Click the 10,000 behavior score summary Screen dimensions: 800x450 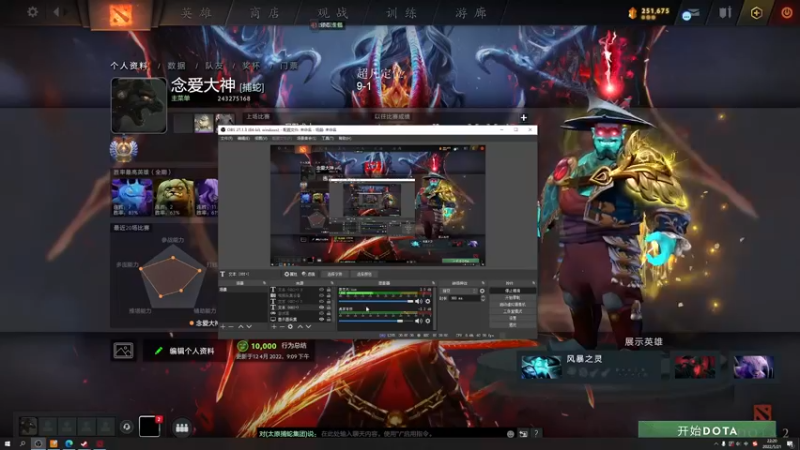[x=272, y=346]
